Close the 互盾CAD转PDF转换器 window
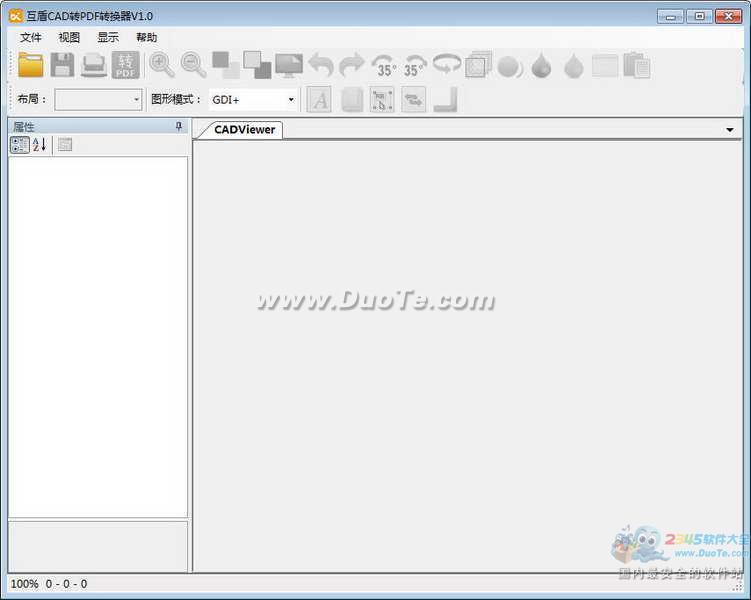 point(728,16)
